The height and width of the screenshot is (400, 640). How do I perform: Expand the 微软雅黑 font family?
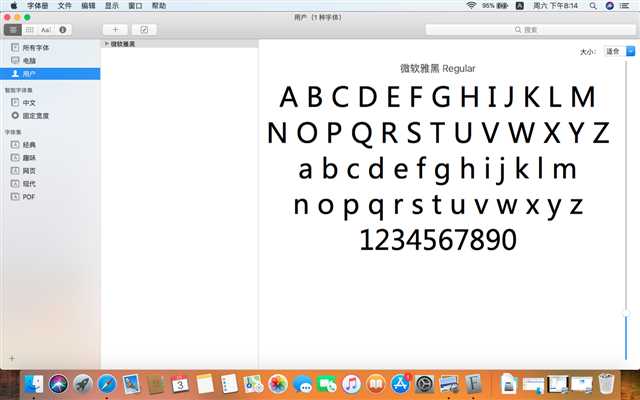[x=107, y=44]
